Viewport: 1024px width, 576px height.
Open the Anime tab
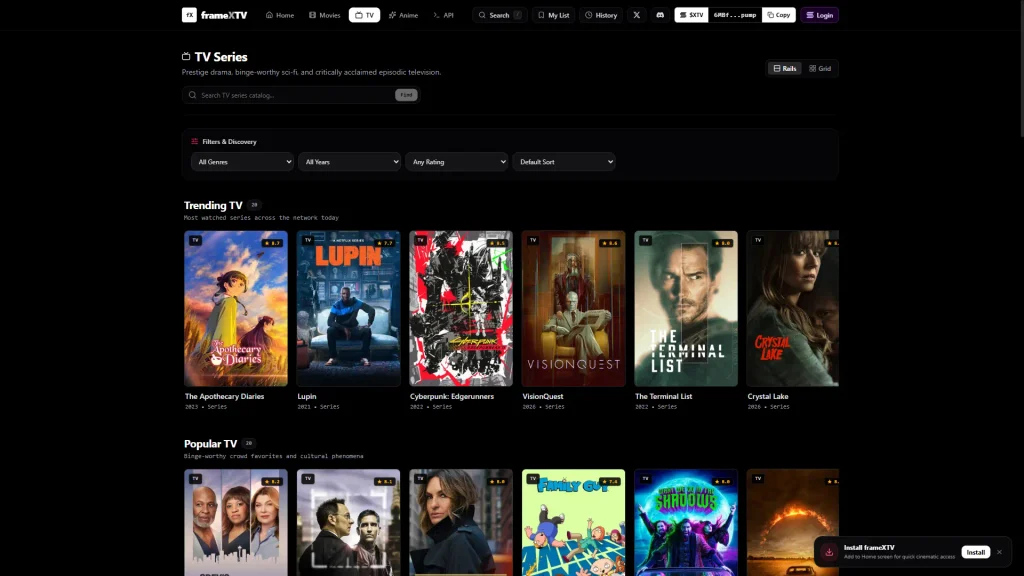[x=403, y=15]
